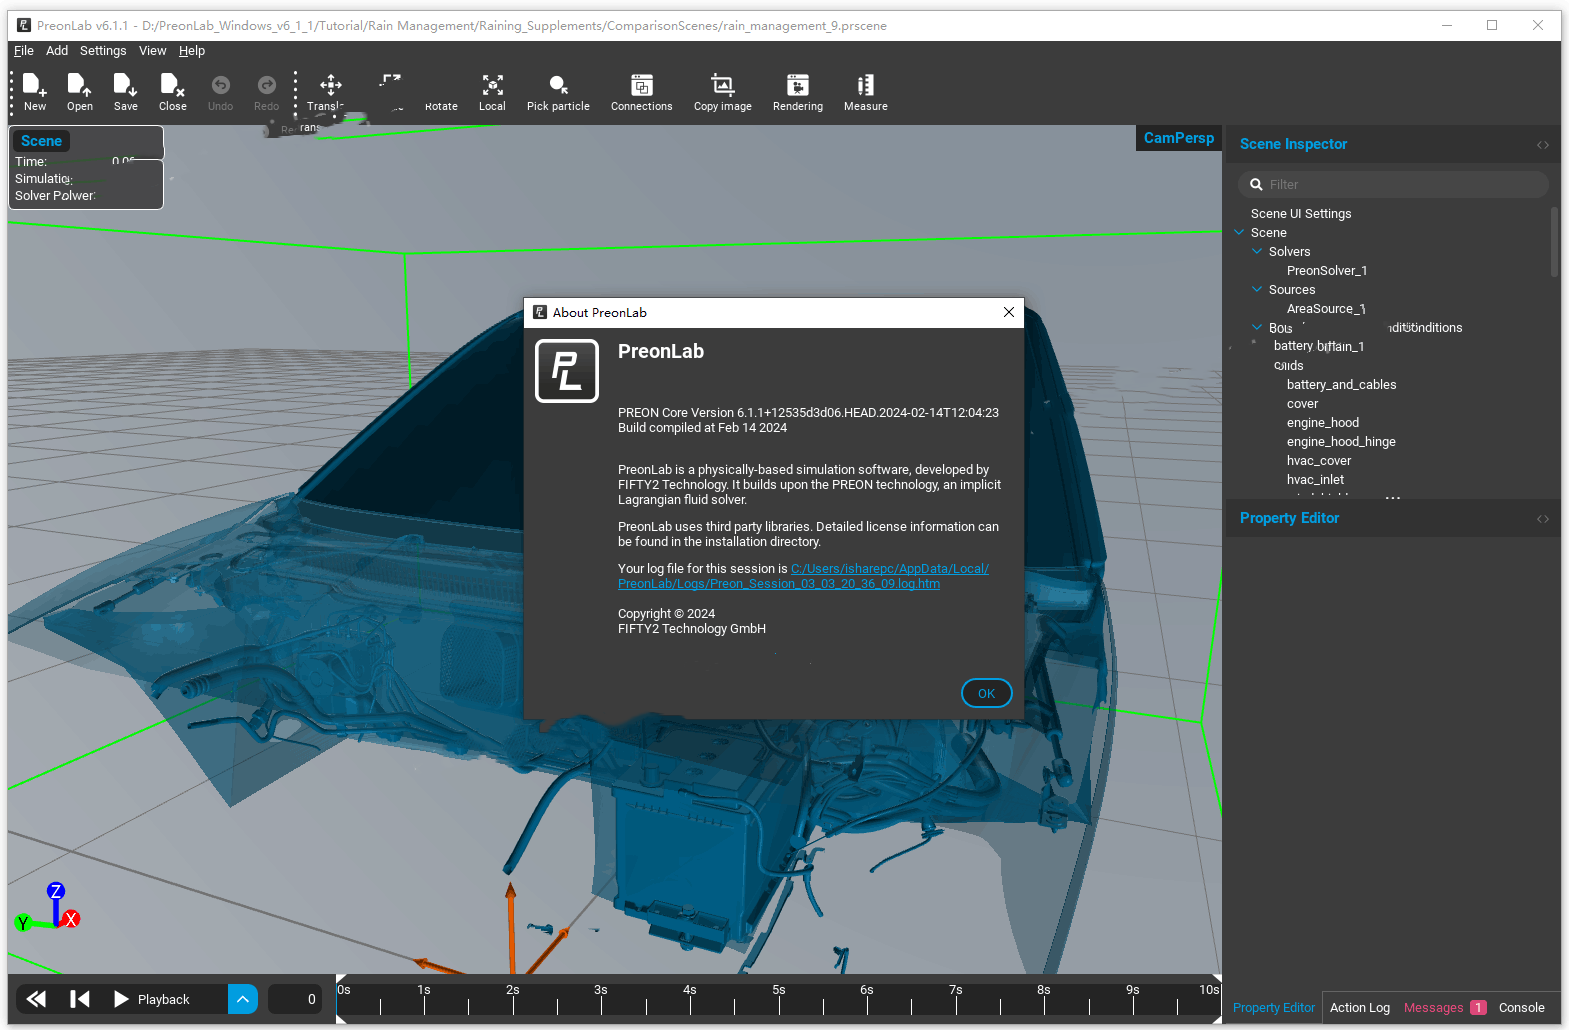Collapse the Sources tree group
Screen dimensions: 1569x1030
pyautogui.click(x=1258, y=289)
